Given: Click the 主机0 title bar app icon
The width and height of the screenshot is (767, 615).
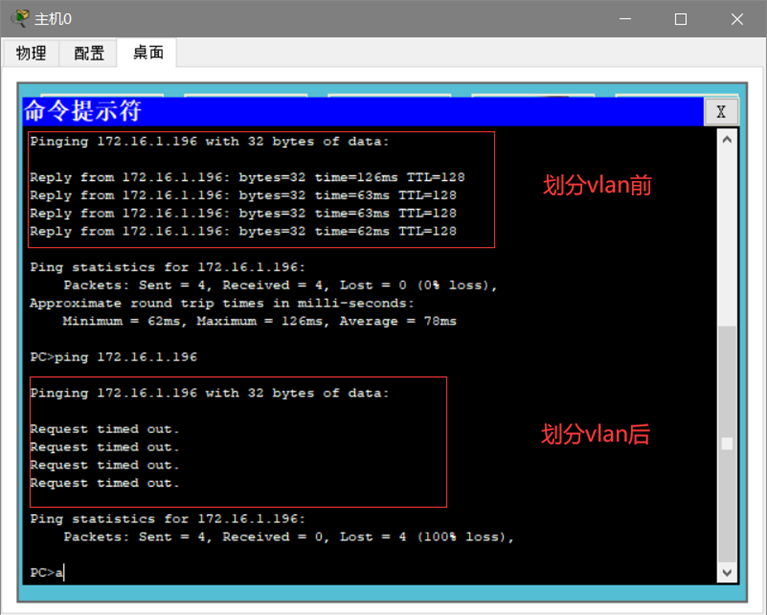Looking at the screenshot, I should [x=20, y=19].
